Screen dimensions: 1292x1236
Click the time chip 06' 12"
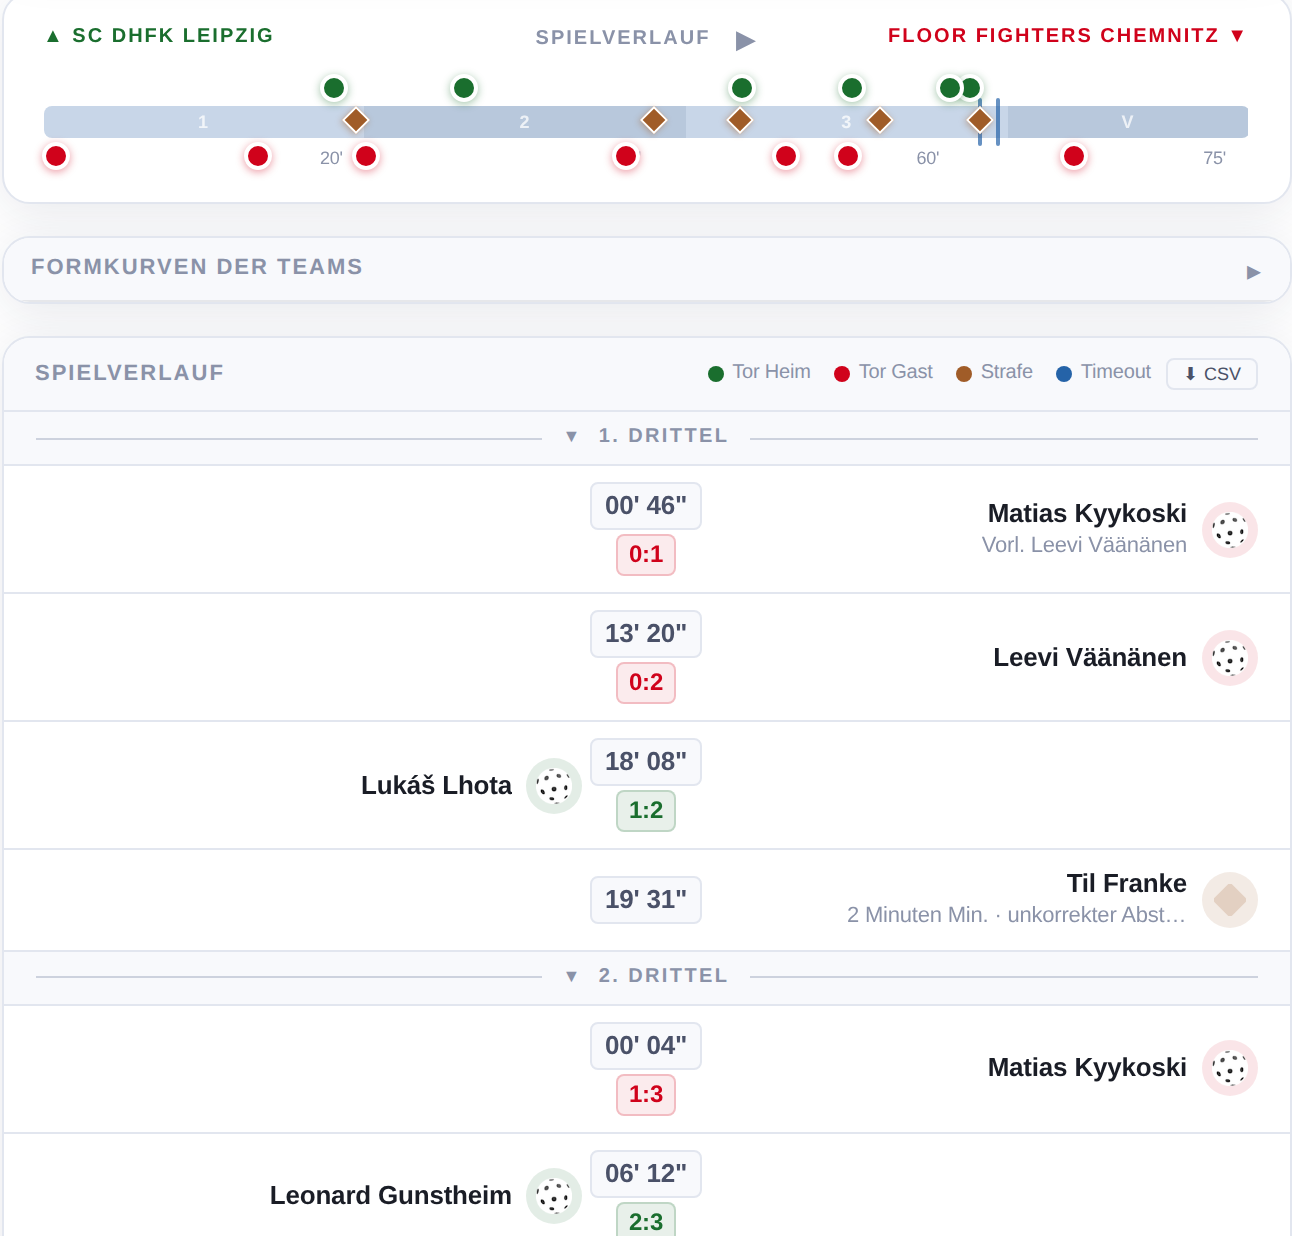coord(646,1174)
